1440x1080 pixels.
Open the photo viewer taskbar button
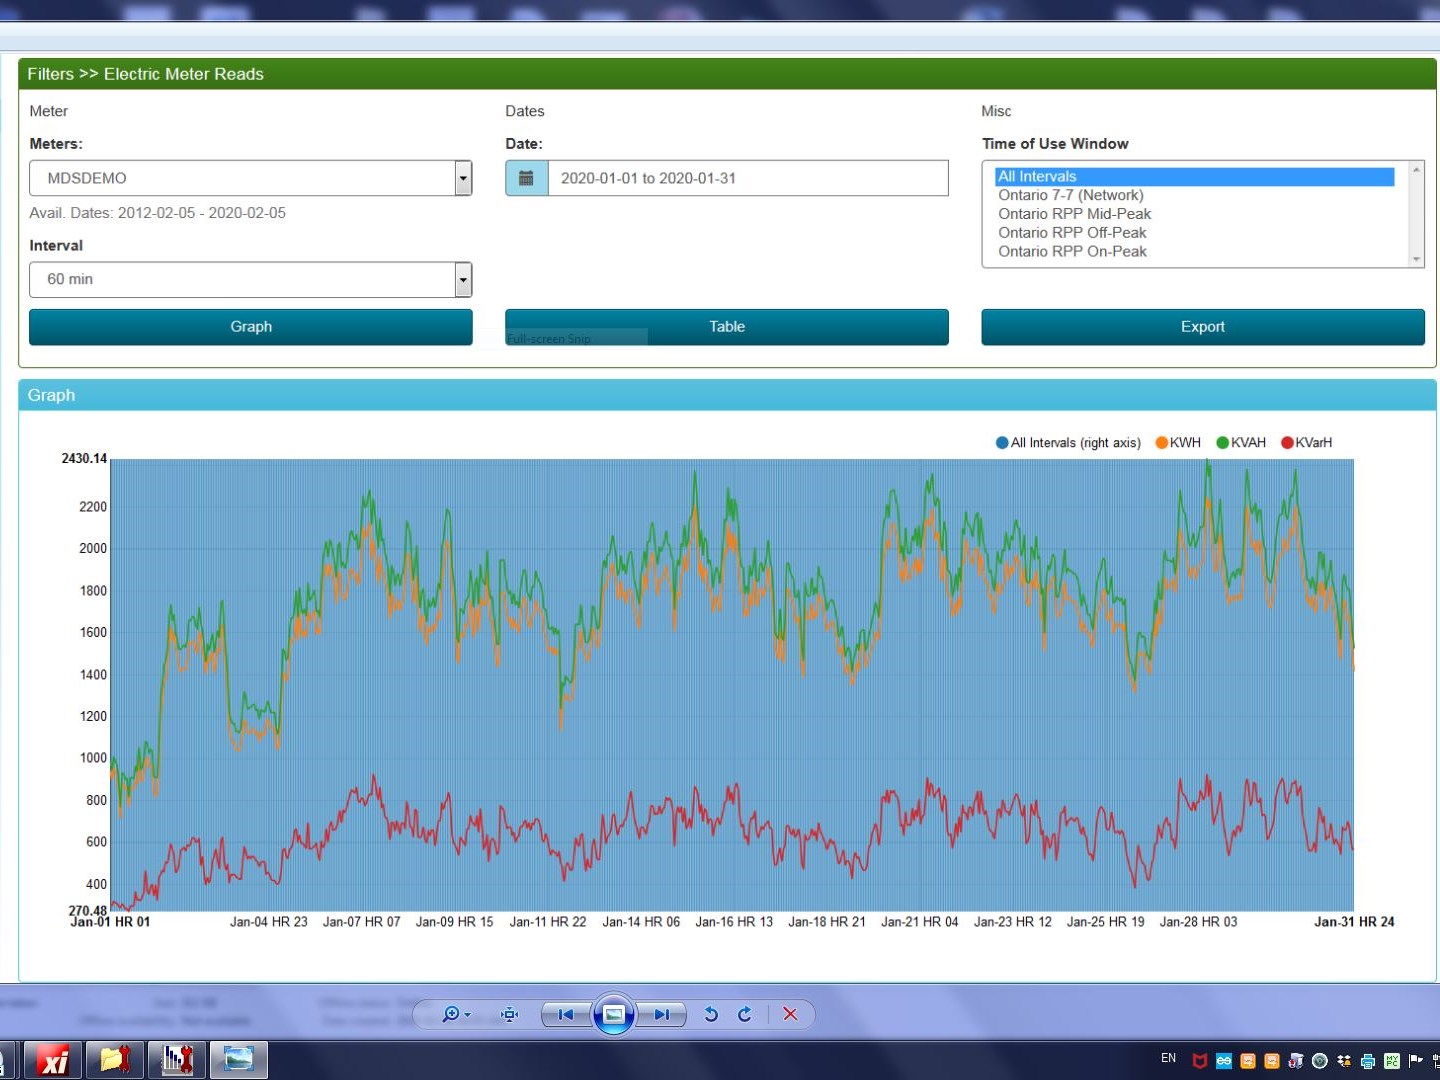[x=239, y=1060]
